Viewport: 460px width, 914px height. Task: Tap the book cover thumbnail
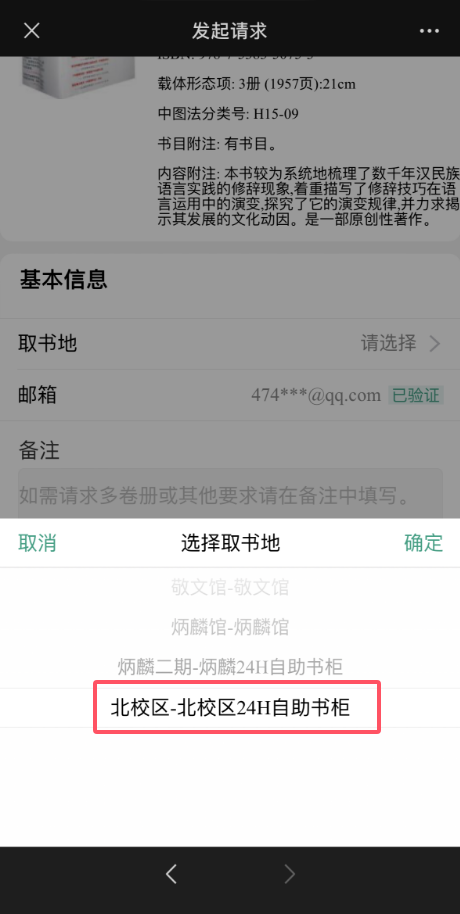click(x=78, y=77)
